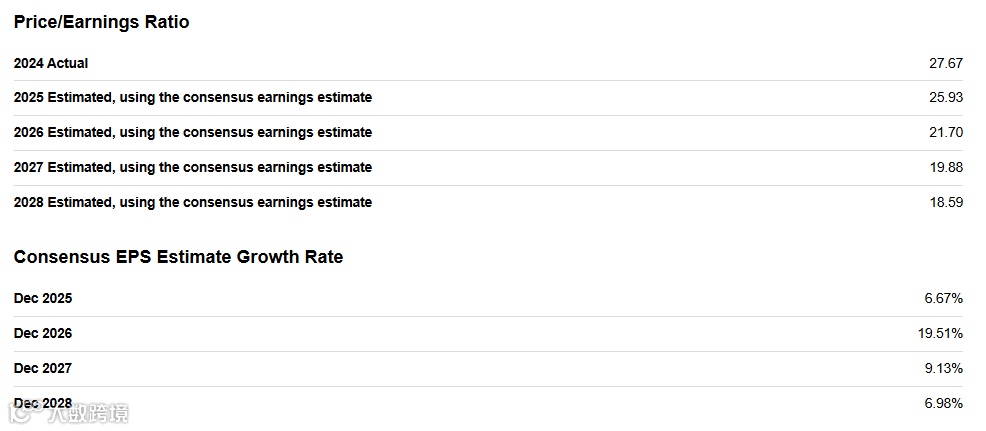Click the 19.88 ratio value

tap(945, 167)
